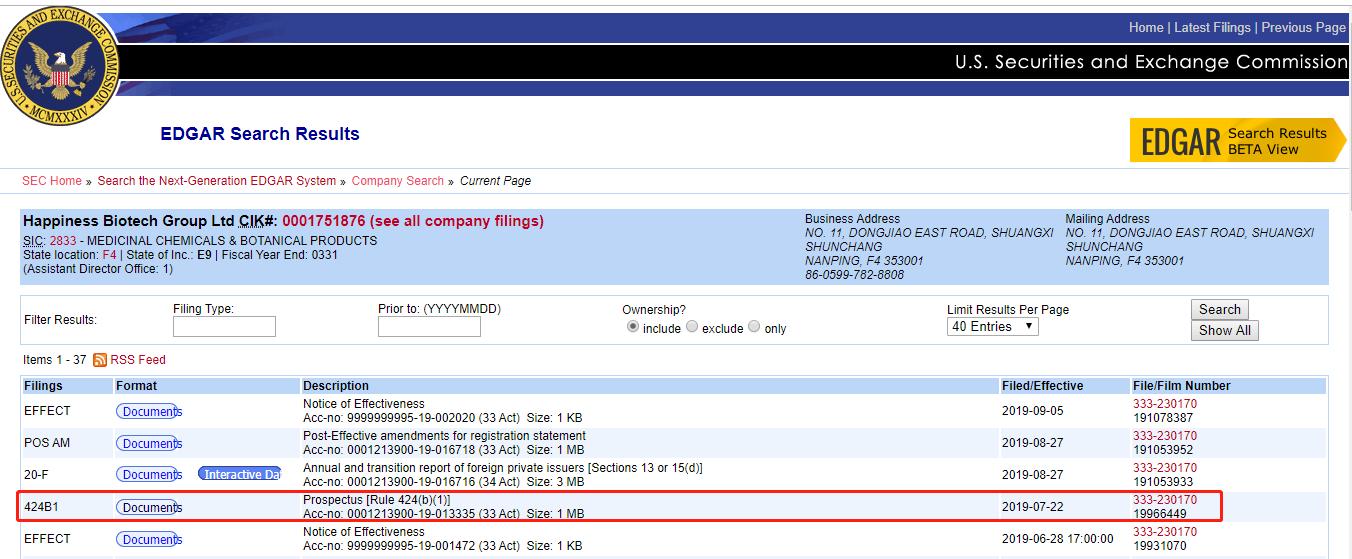Open Documents for POS AM filing
Viewport: 1352px width, 559px height.
(149, 443)
